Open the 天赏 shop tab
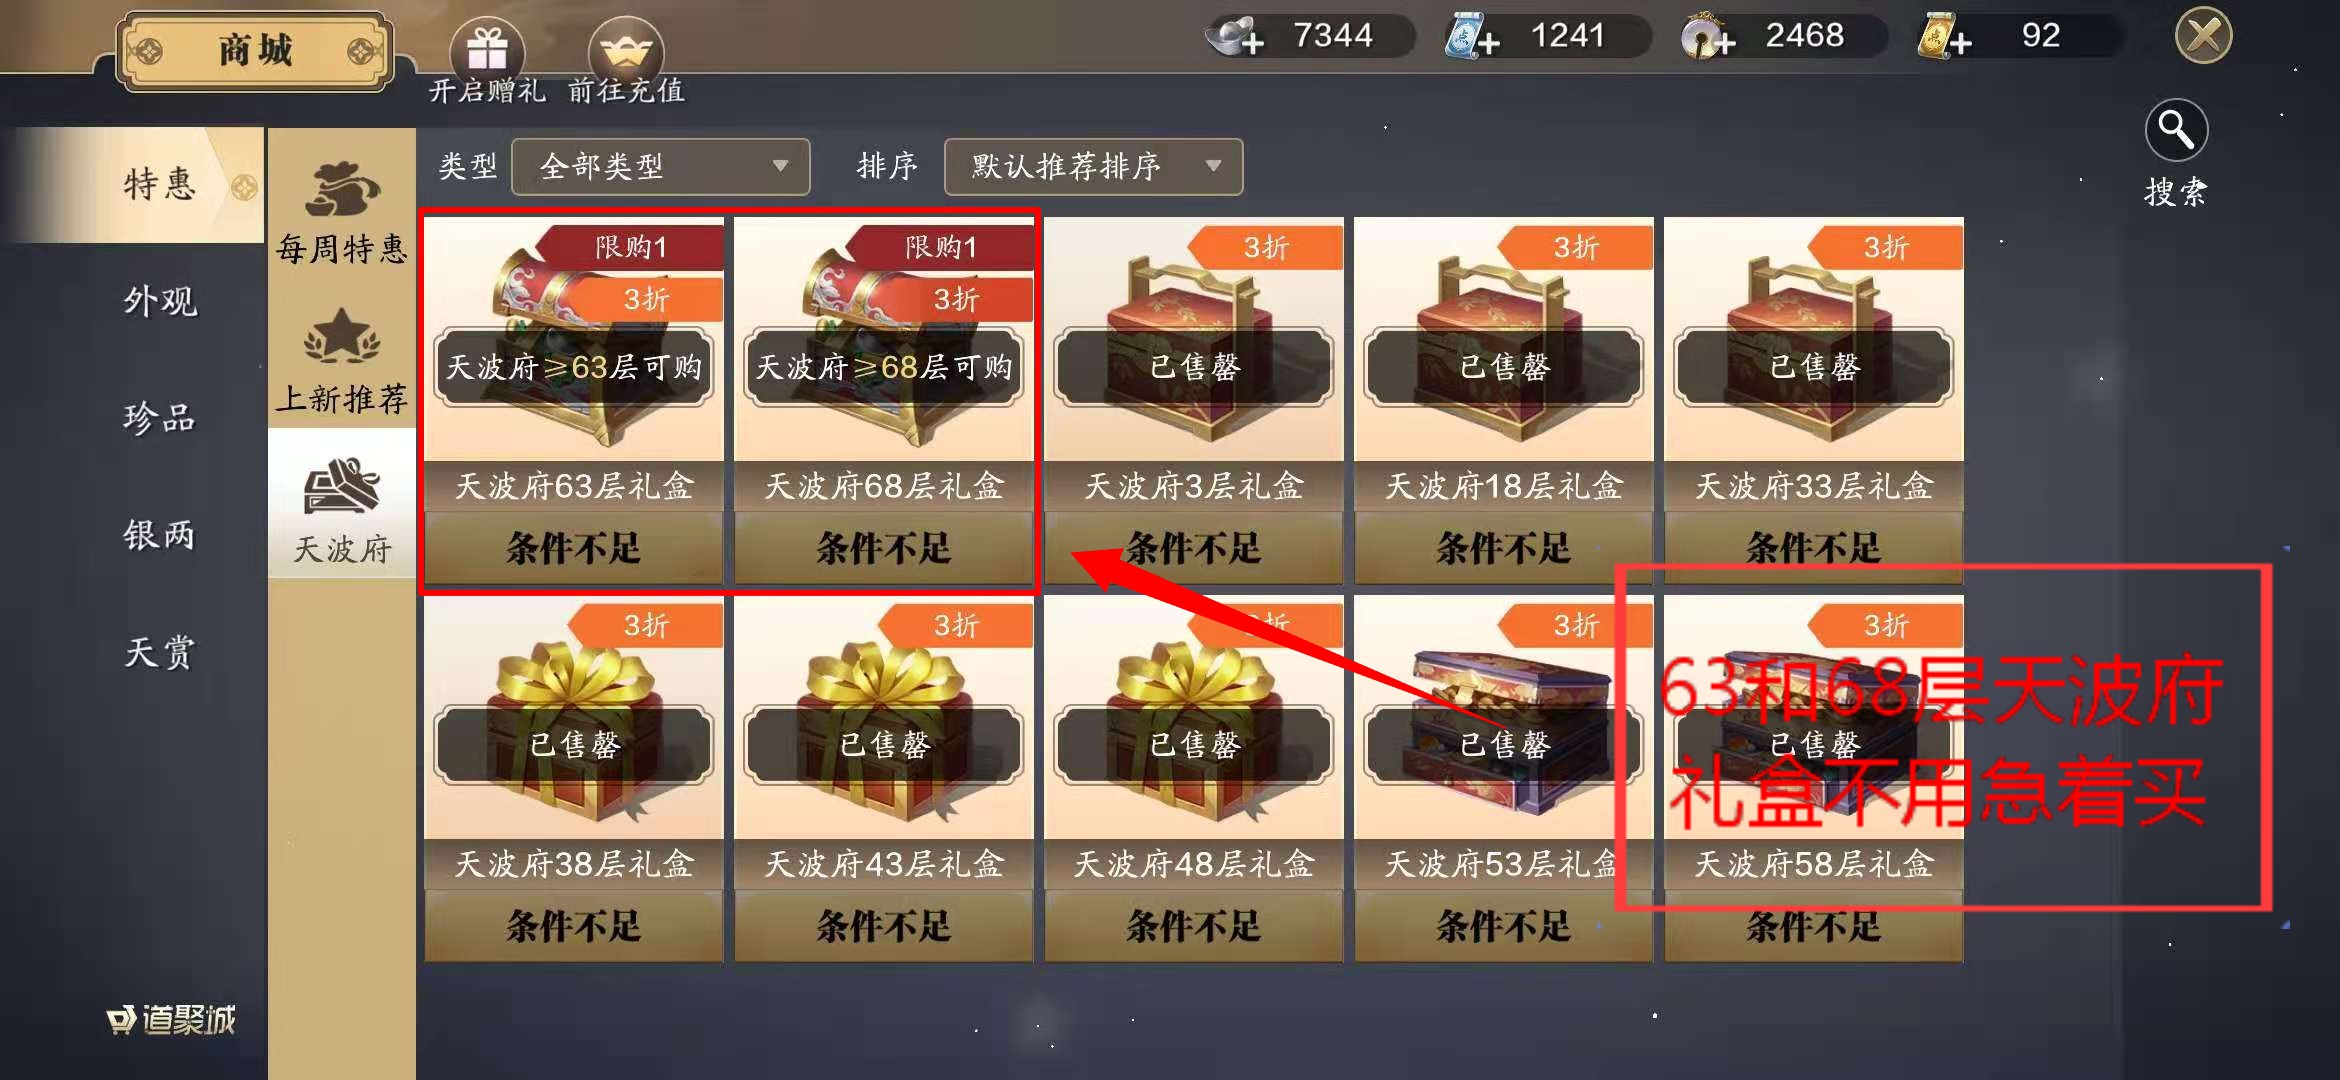 (x=160, y=652)
